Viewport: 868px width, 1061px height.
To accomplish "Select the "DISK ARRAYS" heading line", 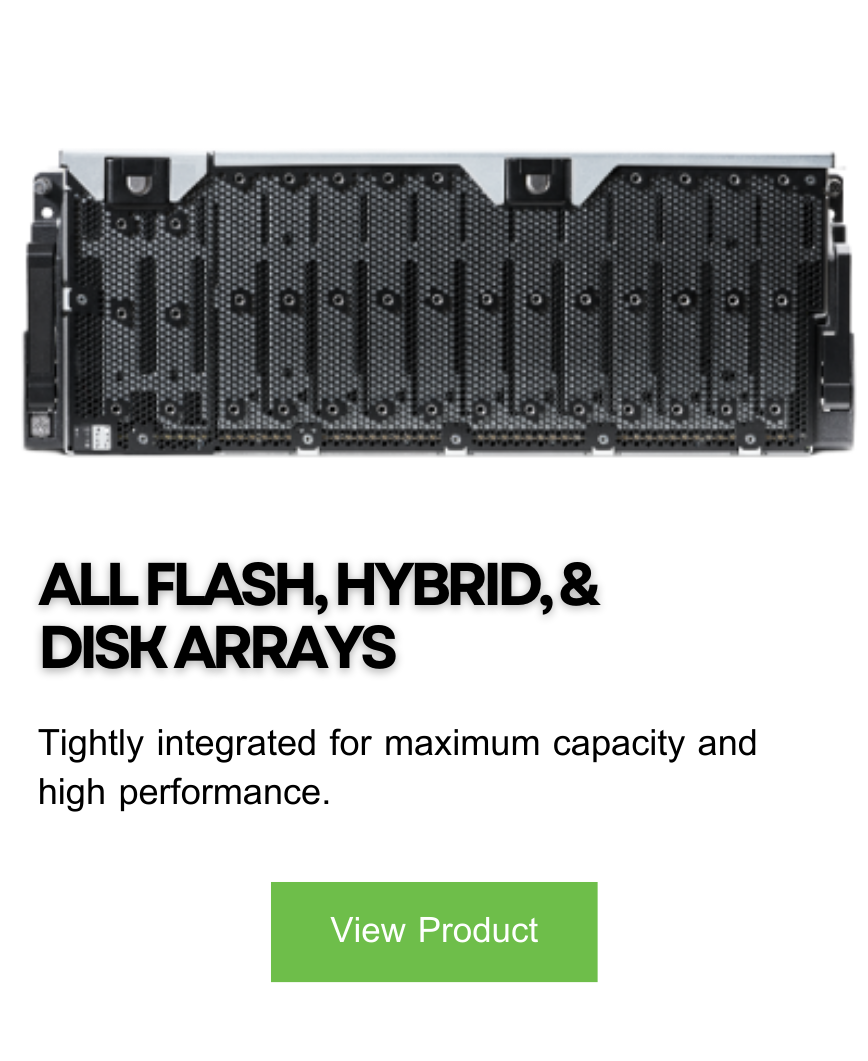I will click(x=217, y=647).
